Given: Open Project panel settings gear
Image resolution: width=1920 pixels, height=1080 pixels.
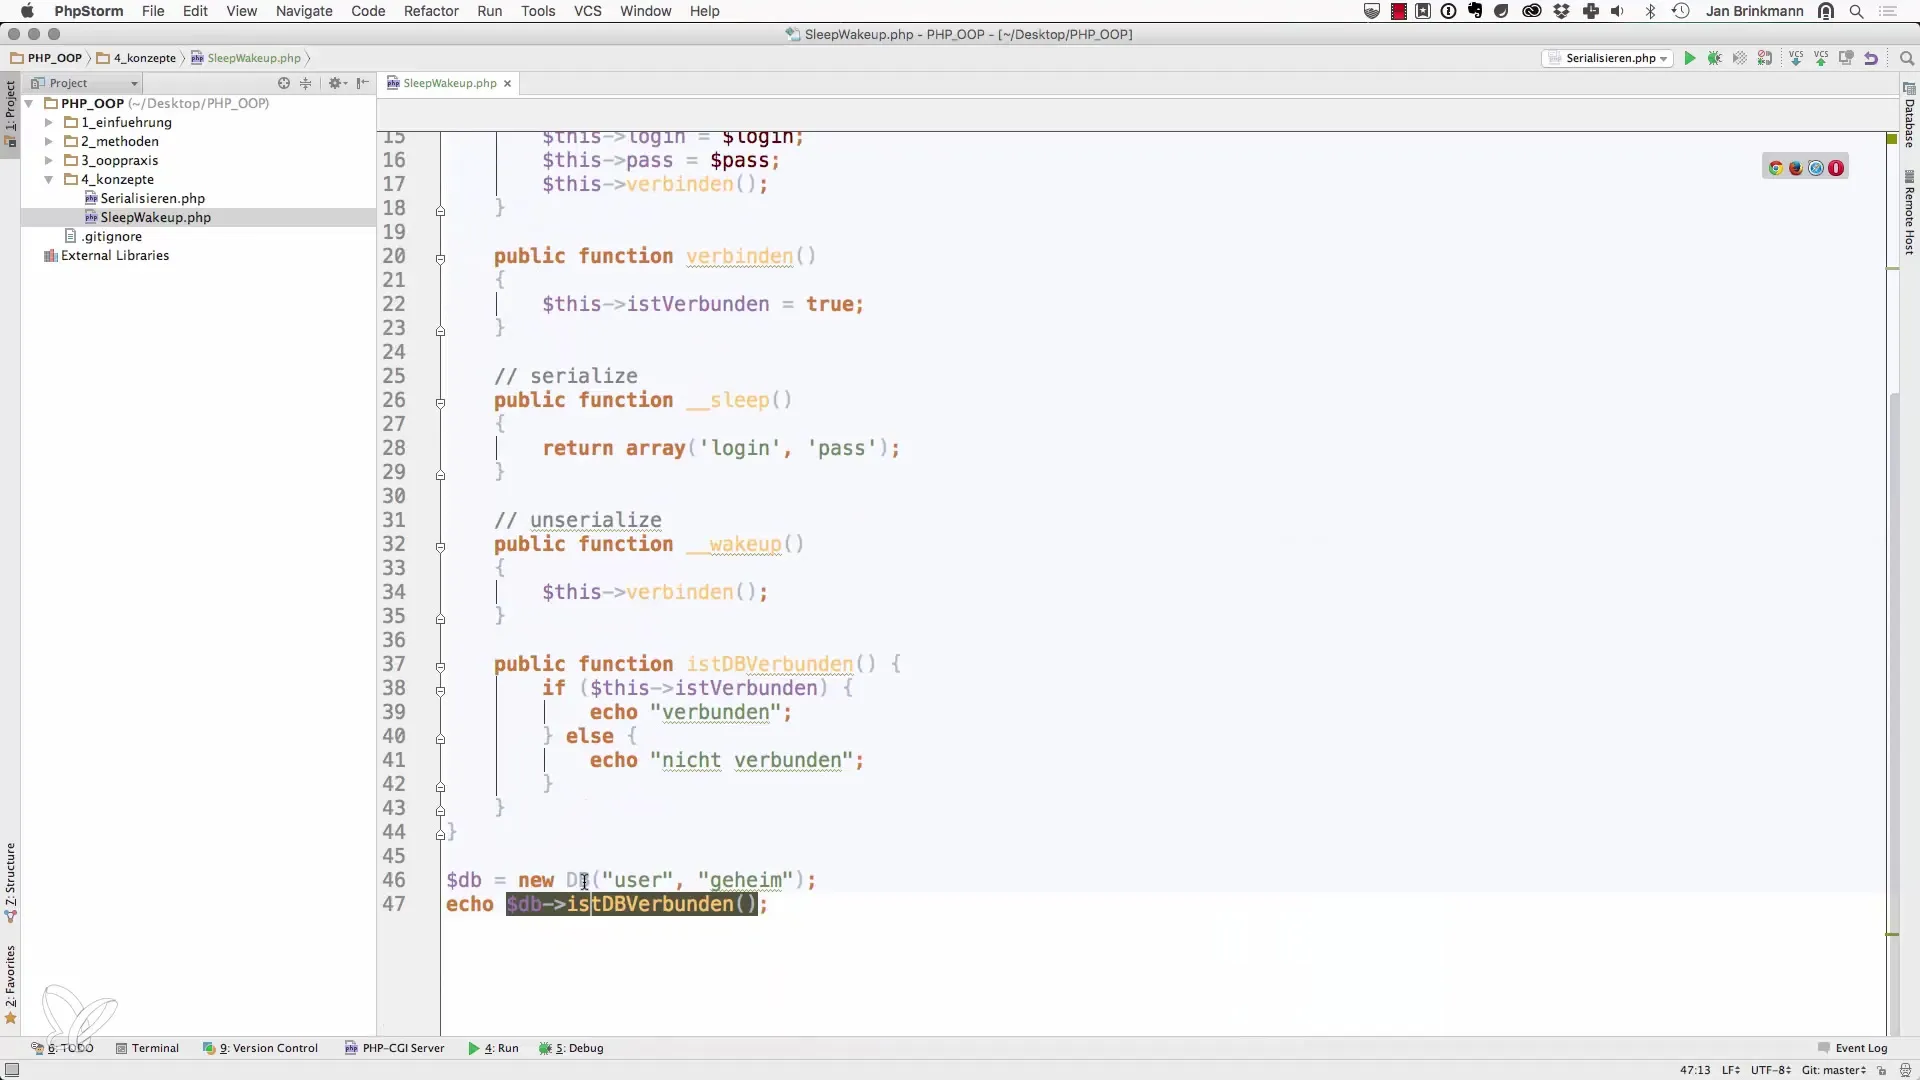Looking at the screenshot, I should click(x=336, y=83).
